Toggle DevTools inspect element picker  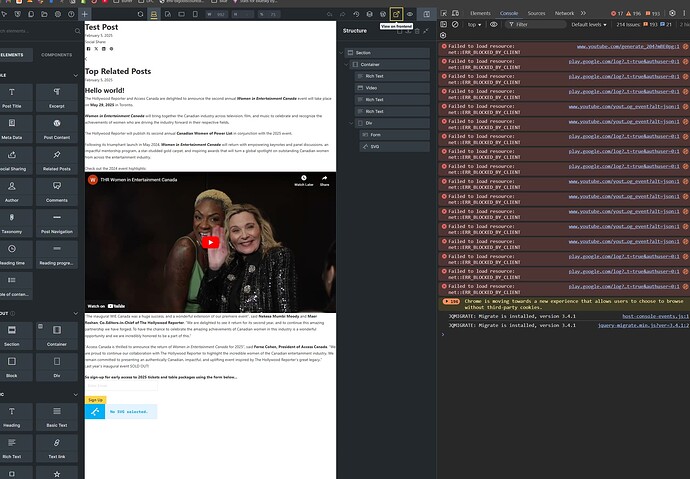point(444,13)
